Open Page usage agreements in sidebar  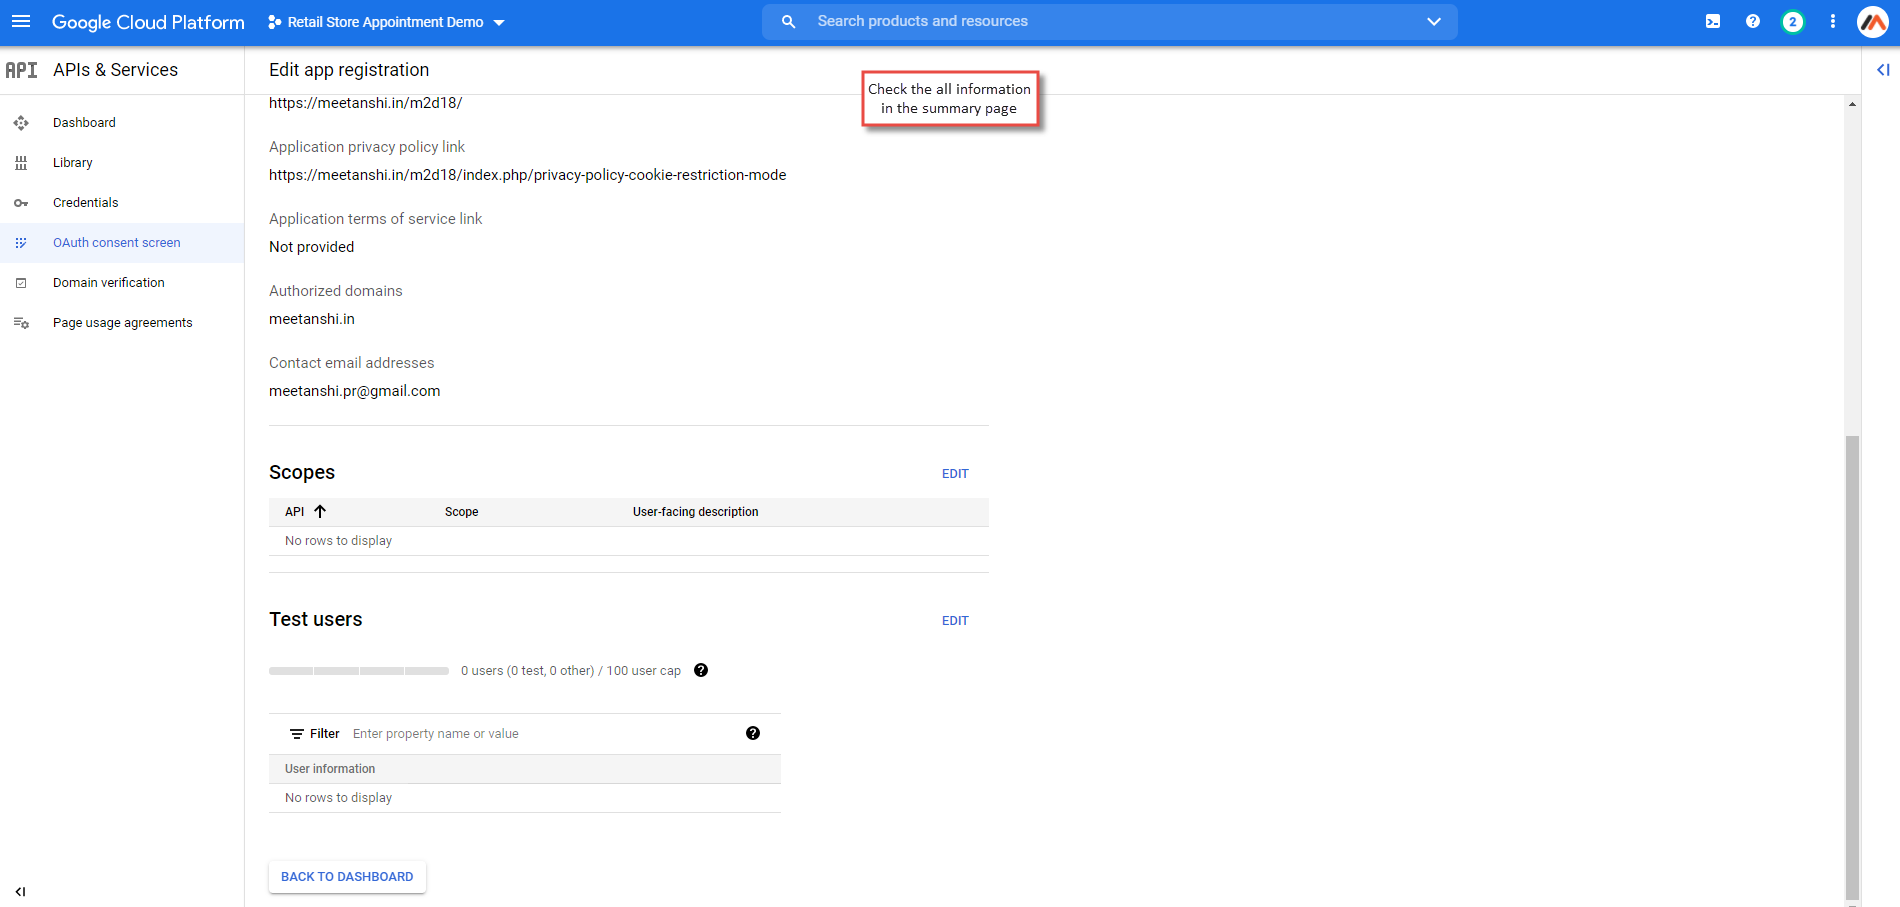pos(122,323)
